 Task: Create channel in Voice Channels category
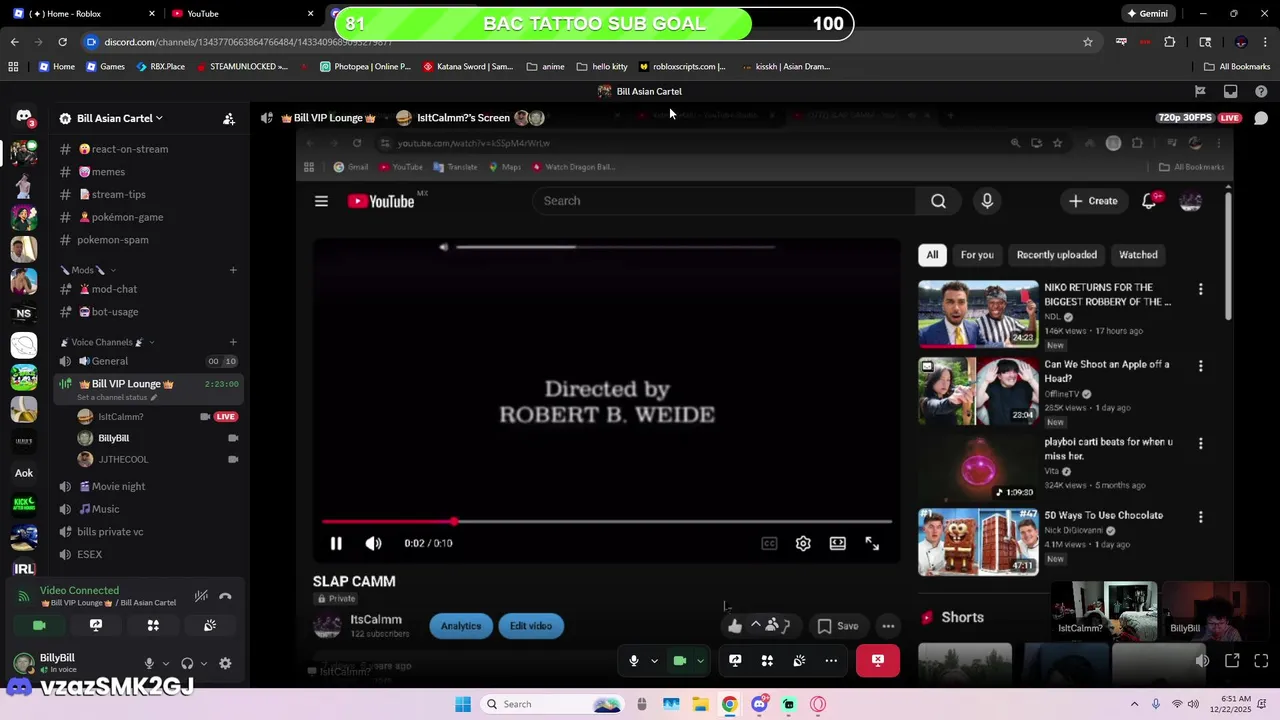point(233,342)
